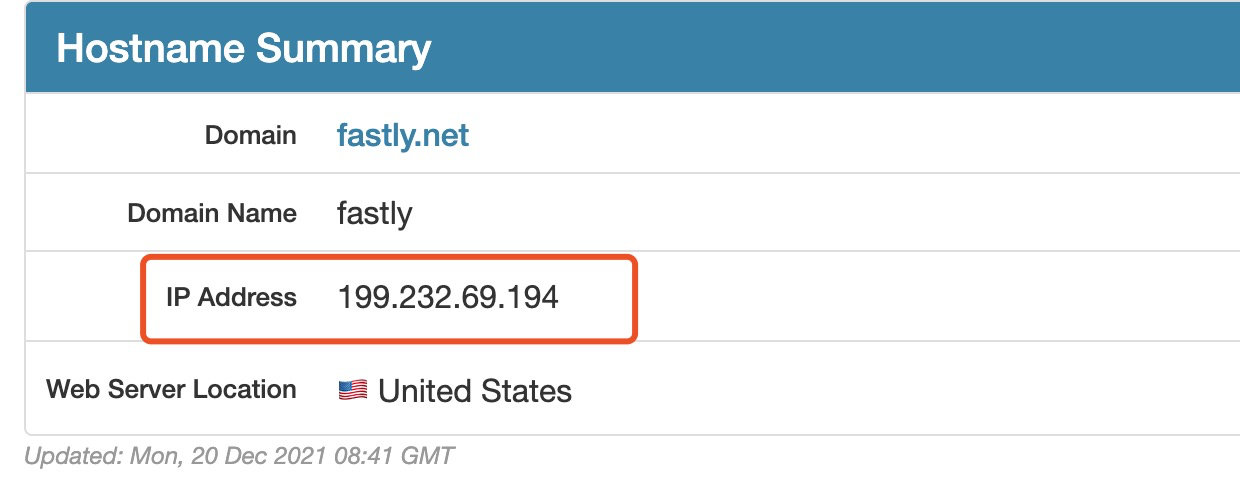
Task: Select the Domain row label
Action: coord(250,135)
